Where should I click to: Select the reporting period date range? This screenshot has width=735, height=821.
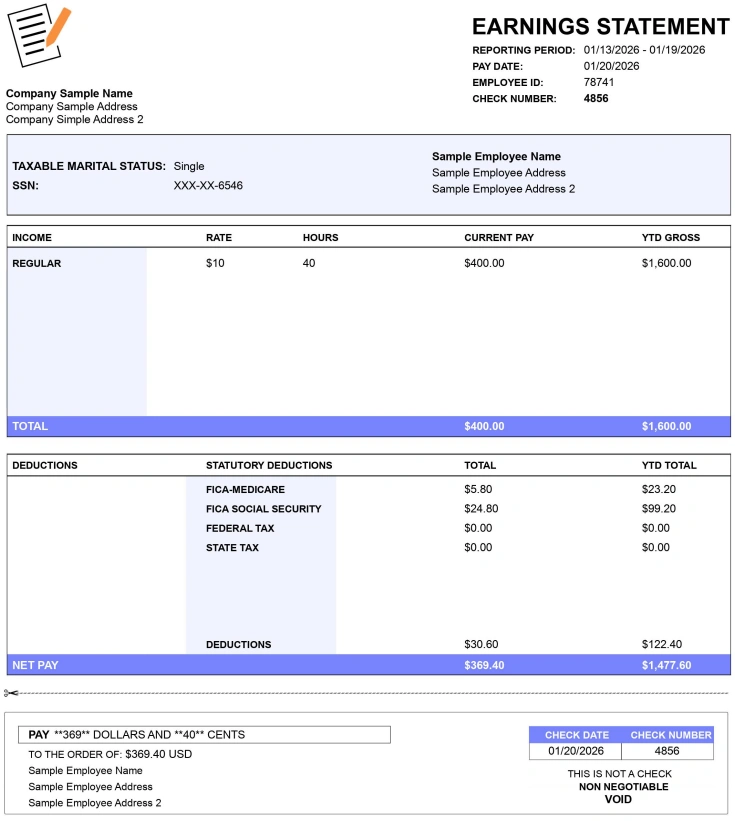pyautogui.click(x=644, y=50)
